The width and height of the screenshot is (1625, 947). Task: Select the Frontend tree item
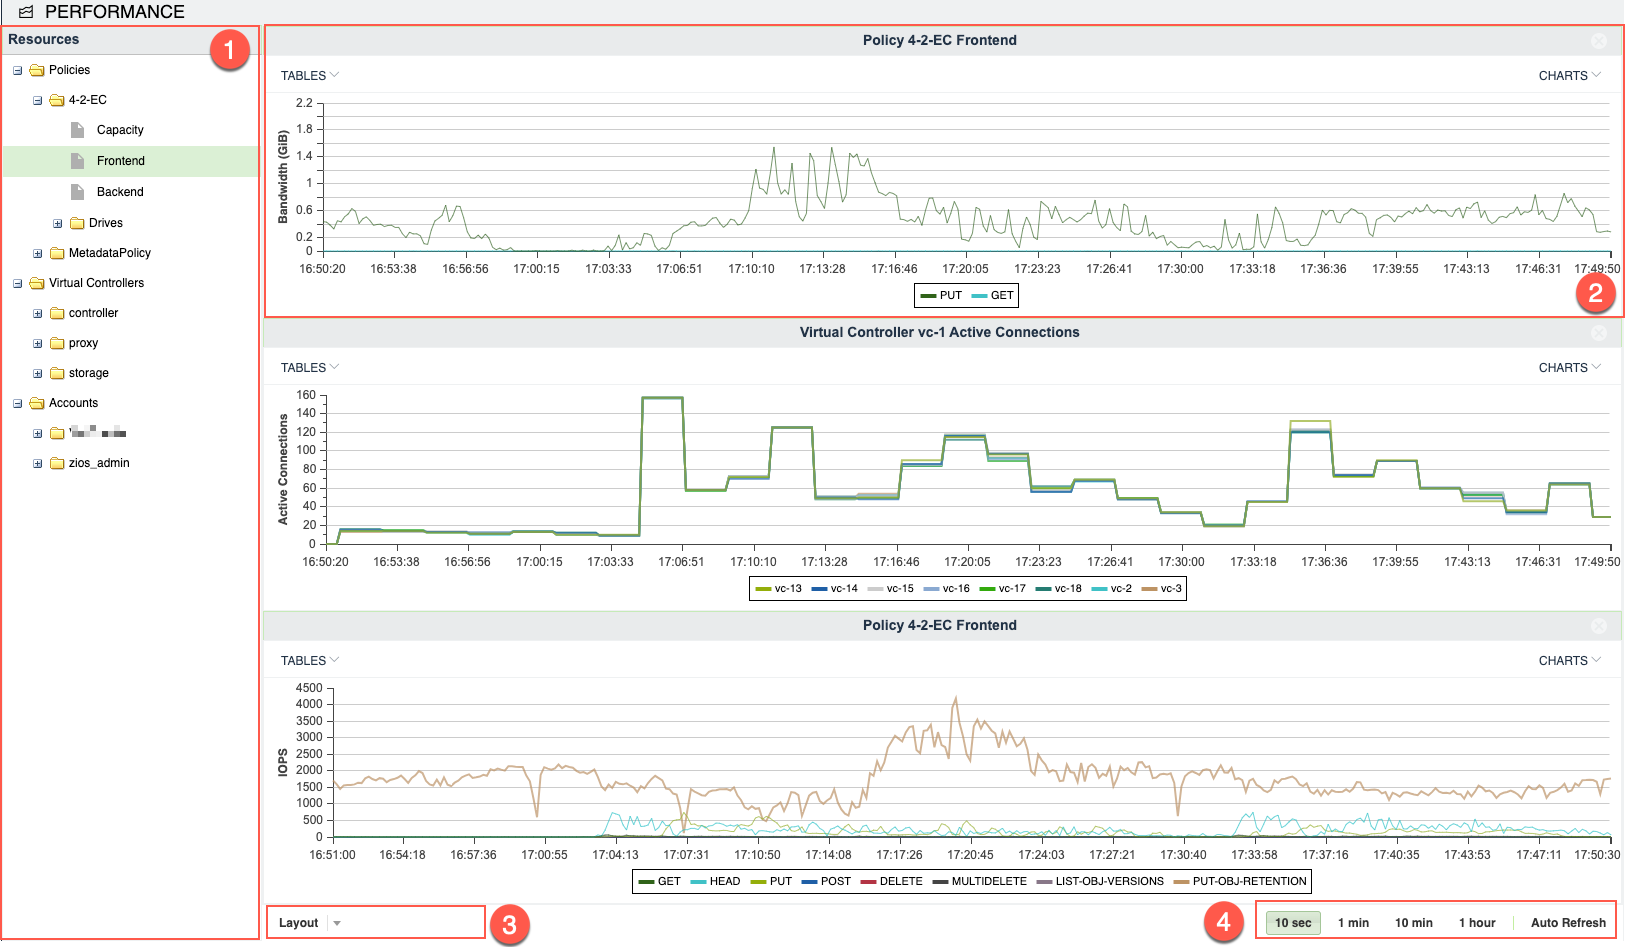121,161
